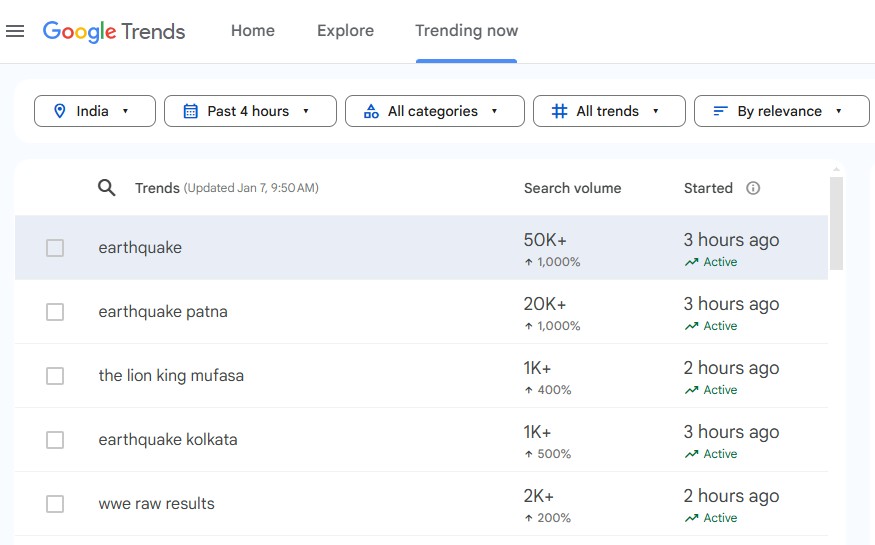Image resolution: width=875 pixels, height=545 pixels.
Task: Click the Active trend icon for earthquake kolkata
Action: (x=691, y=454)
